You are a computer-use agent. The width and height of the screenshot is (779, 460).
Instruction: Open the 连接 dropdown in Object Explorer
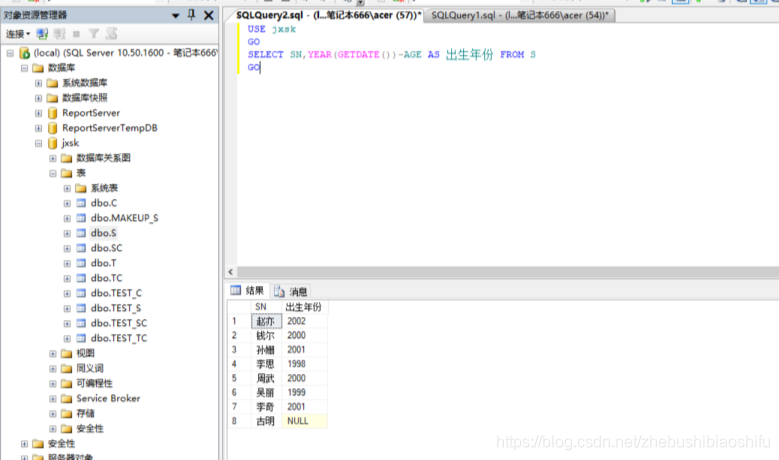pos(18,34)
